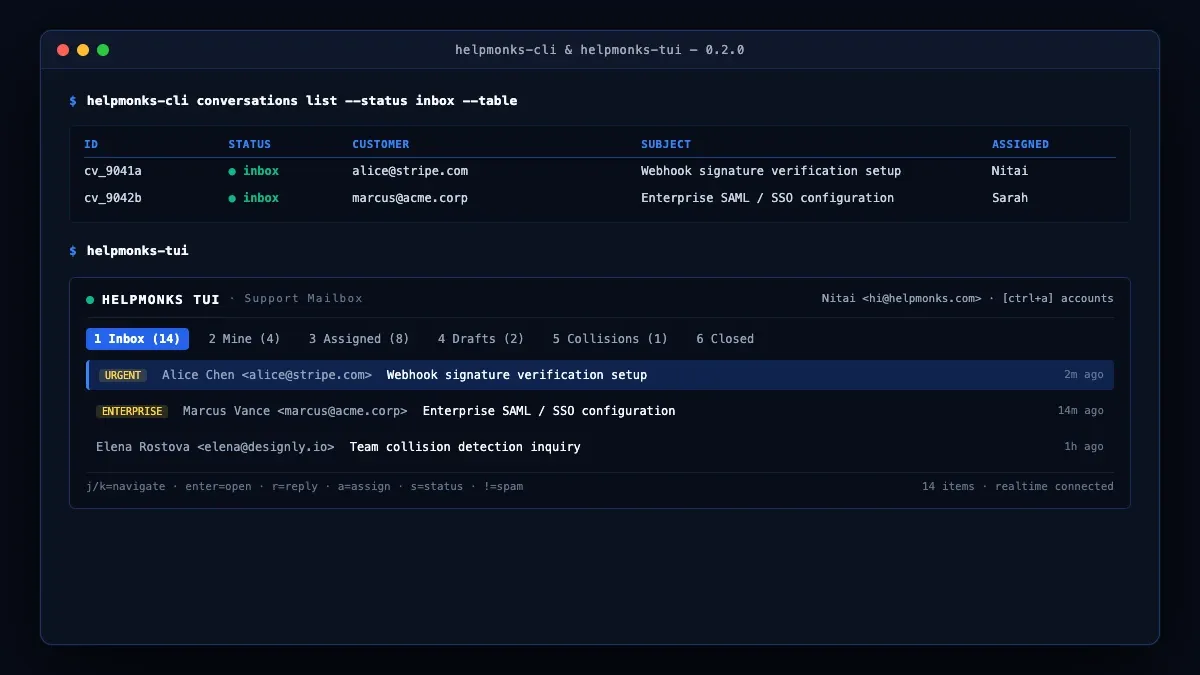Click the ENTERPRISE badge on Marcus Vance row
The height and width of the screenshot is (675, 1200).
(132, 411)
